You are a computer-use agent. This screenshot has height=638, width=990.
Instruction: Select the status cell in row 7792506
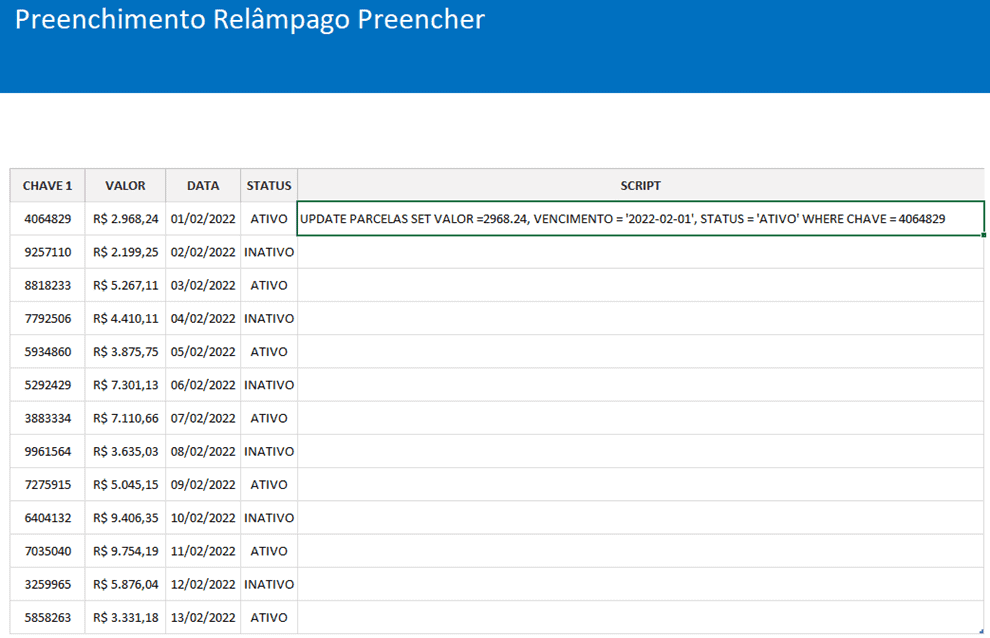click(x=269, y=318)
